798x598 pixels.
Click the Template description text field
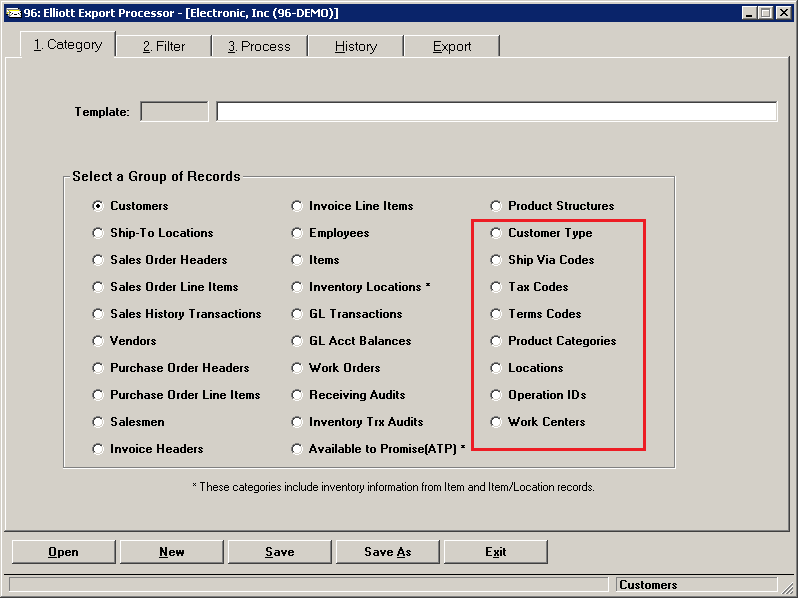[x=497, y=111]
